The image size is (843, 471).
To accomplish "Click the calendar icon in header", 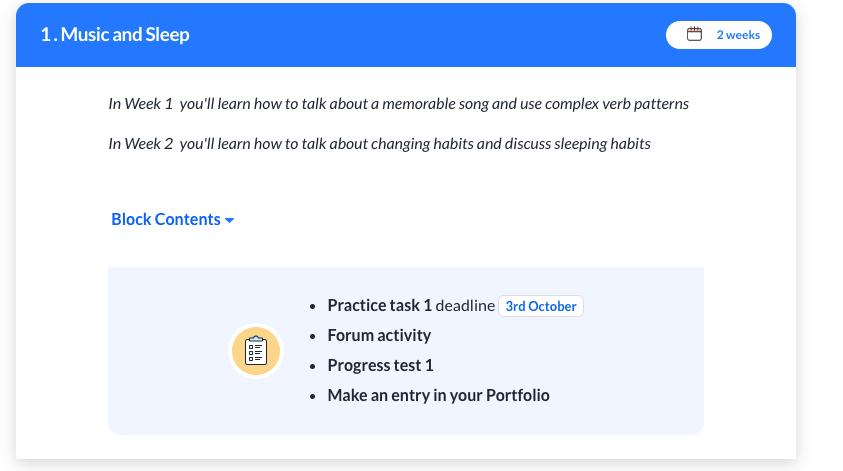I will (694, 34).
